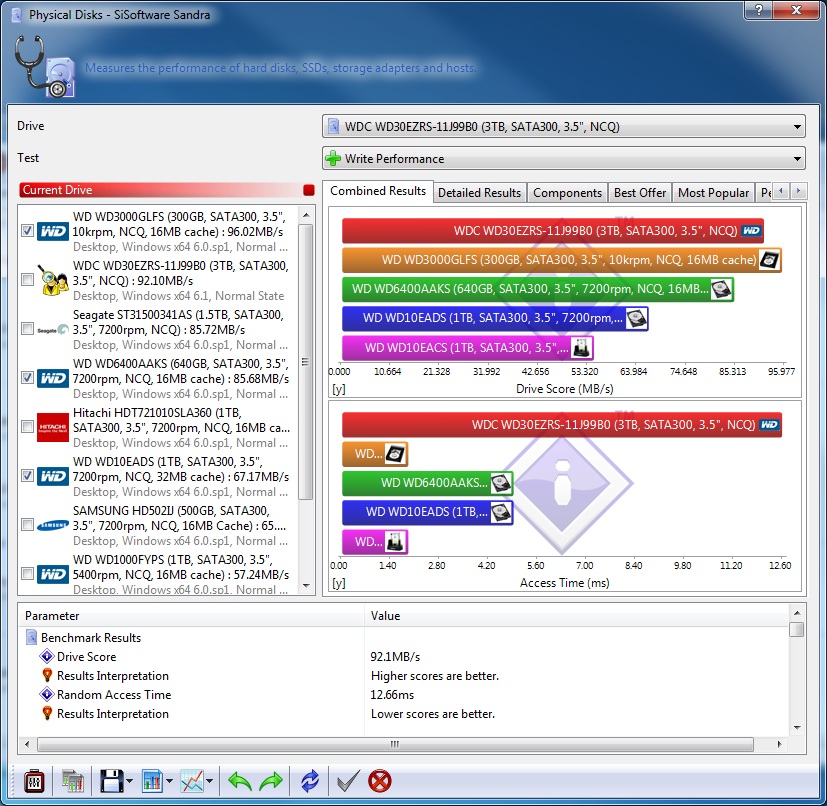Uncheck the WD WD3000GLFS reference drive checkbox
Image resolution: width=827 pixels, height=806 pixels.
[27, 231]
